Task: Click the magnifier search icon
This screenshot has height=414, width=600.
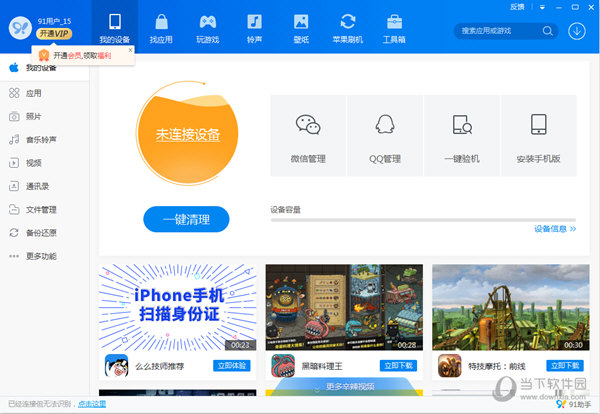Action: (548, 31)
